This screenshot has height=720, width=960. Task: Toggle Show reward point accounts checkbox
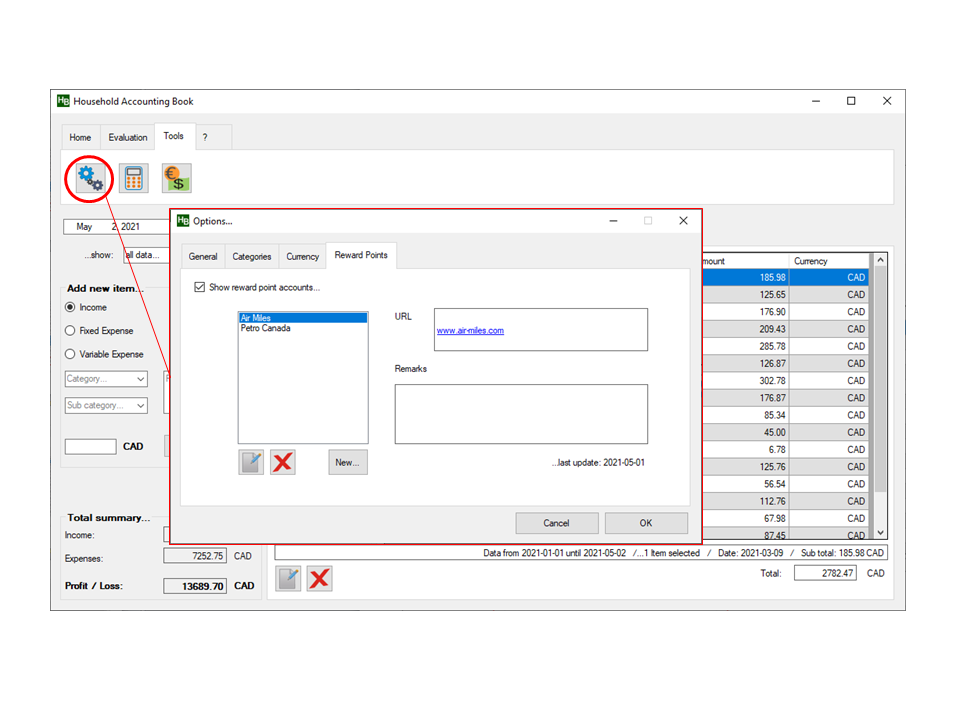200,288
